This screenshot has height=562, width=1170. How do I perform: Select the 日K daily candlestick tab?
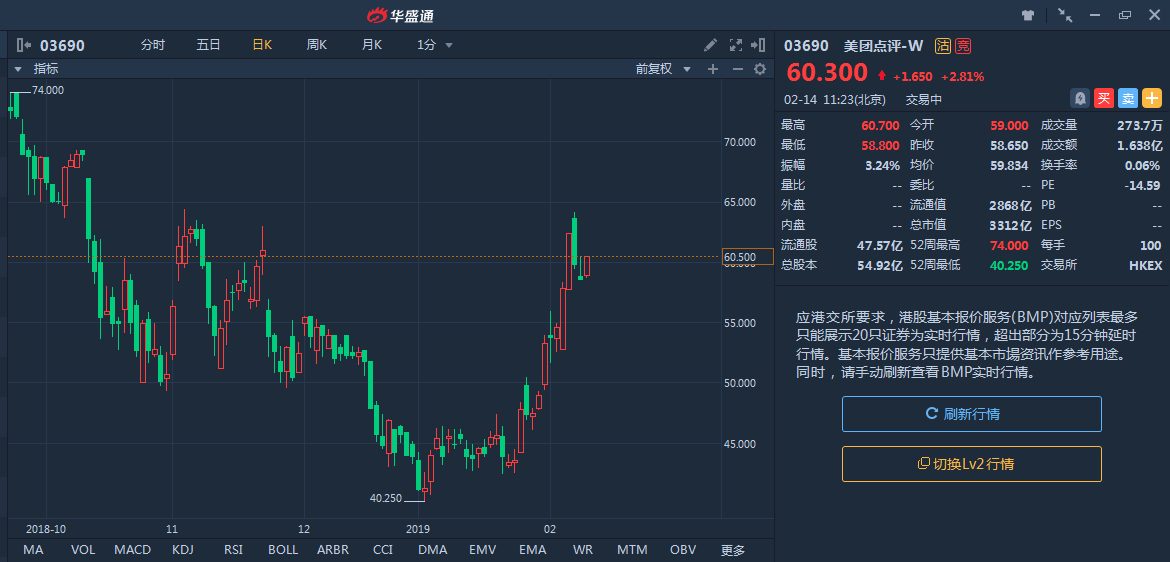(x=263, y=46)
